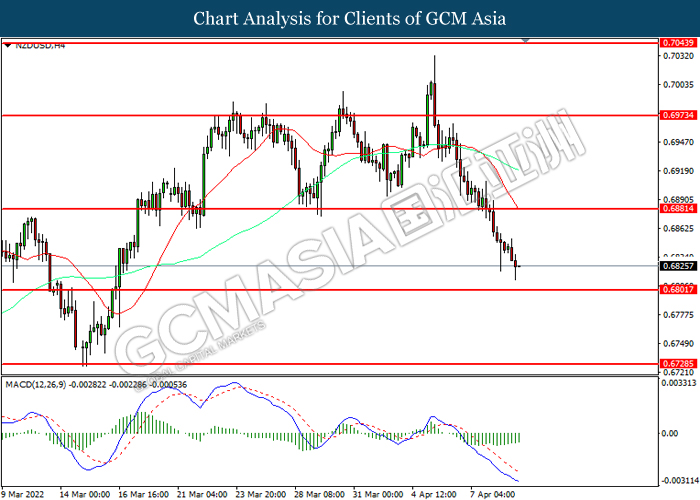Image resolution: width=700 pixels, height=500 pixels.
Task: Click the 0.69470 axis price value
Action: (678, 142)
